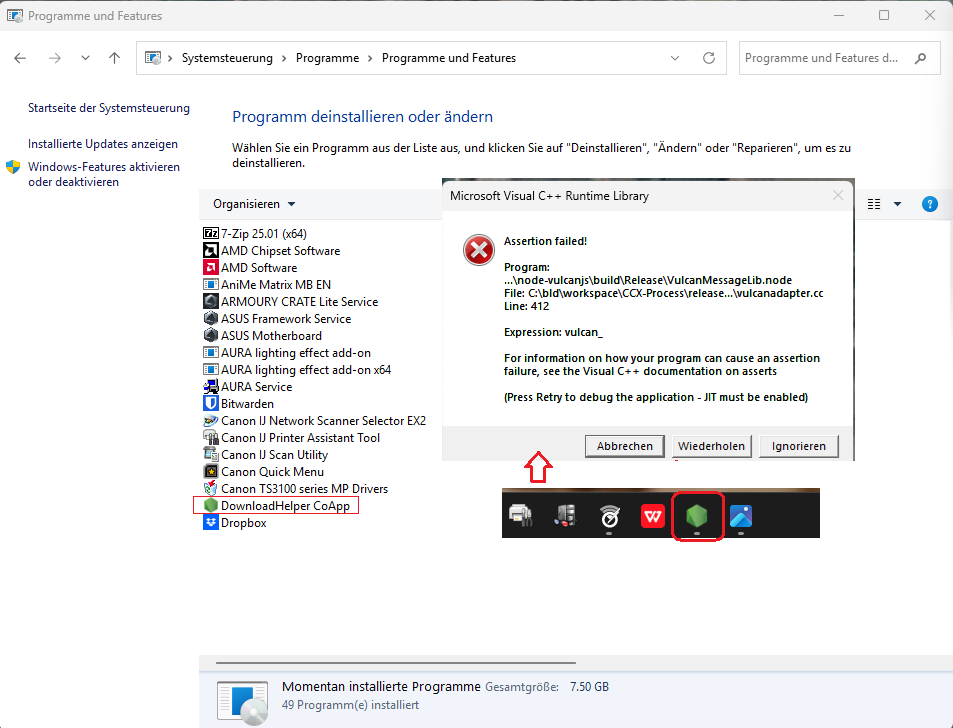
Task: Expand the address bar history dropdown
Action: 675,58
